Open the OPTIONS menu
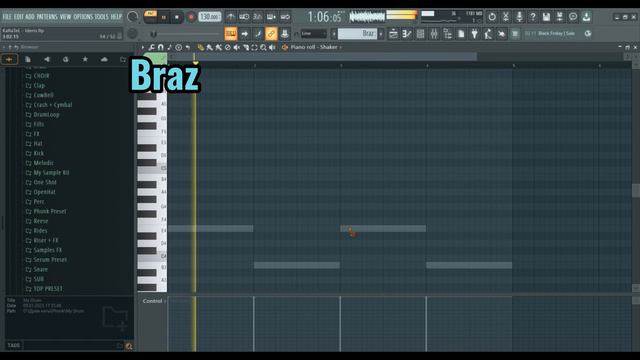Image resolution: width=640 pixels, height=360 pixels. (x=83, y=17)
